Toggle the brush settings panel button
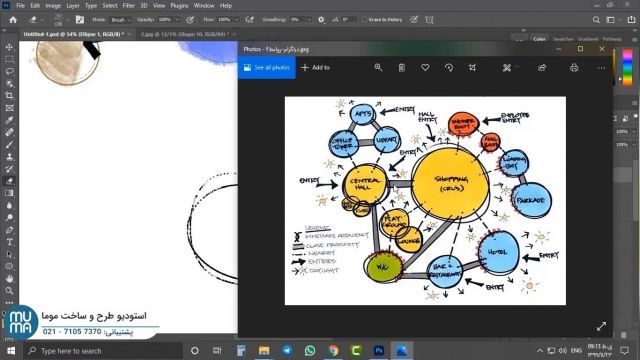Screen dimensions: 640x360 point(80,20)
